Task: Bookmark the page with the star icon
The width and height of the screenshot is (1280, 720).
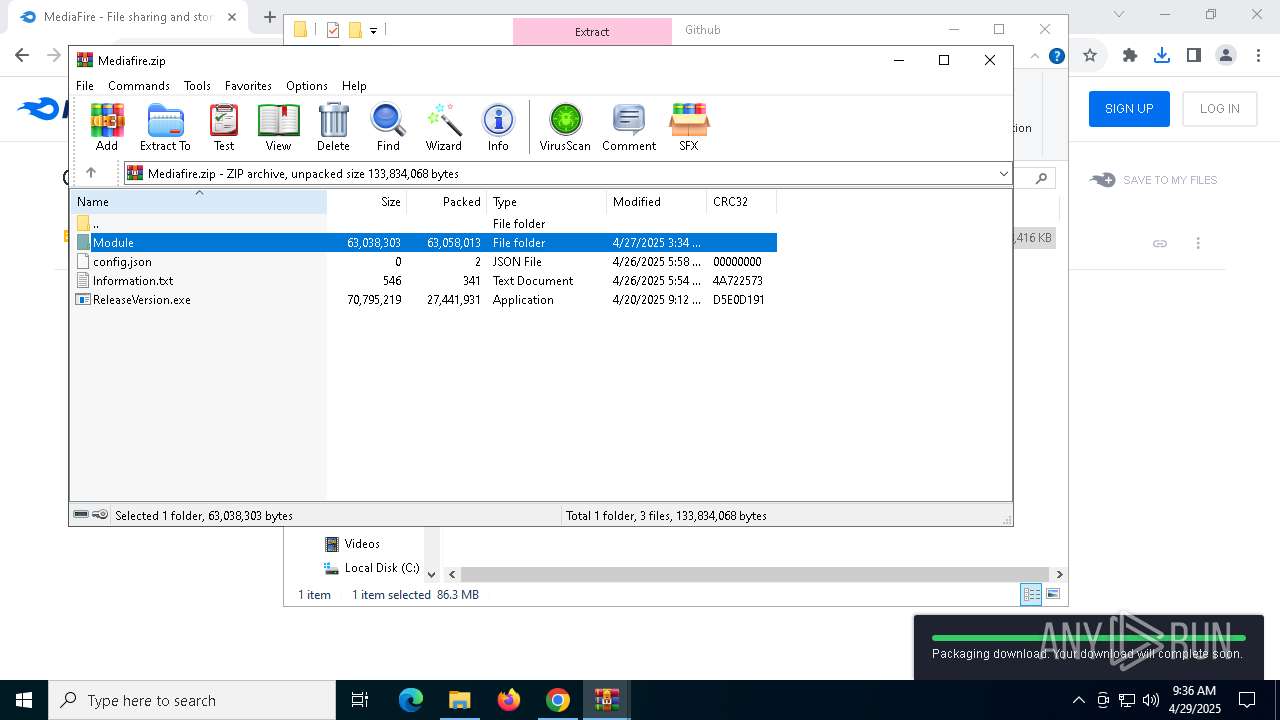Action: (1090, 56)
